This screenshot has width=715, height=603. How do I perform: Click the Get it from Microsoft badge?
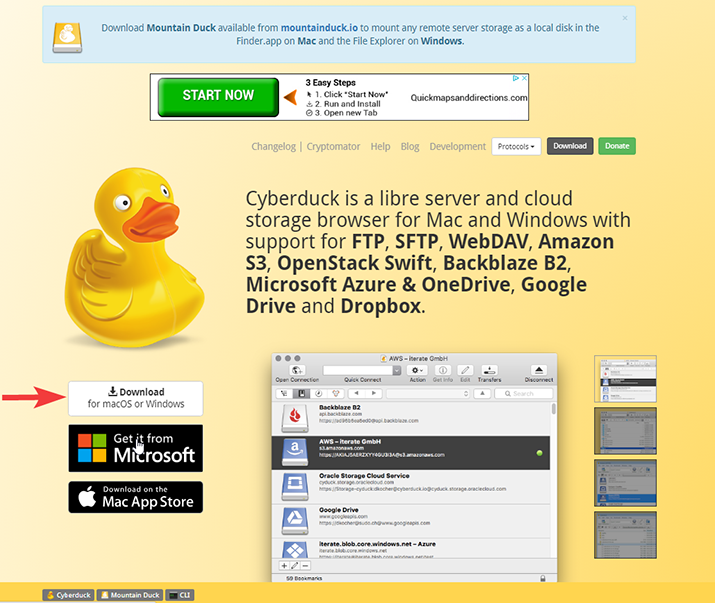pos(136,448)
